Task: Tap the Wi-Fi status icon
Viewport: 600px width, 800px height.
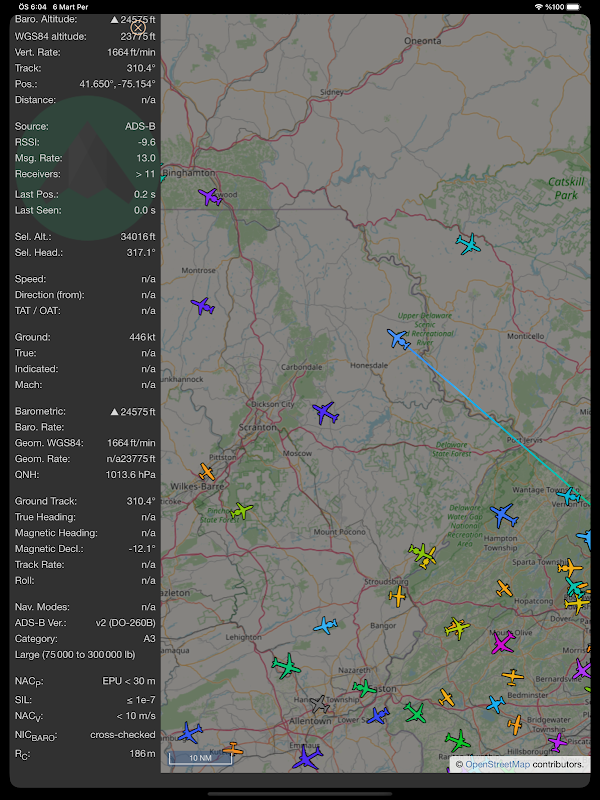Action: coord(539,7)
